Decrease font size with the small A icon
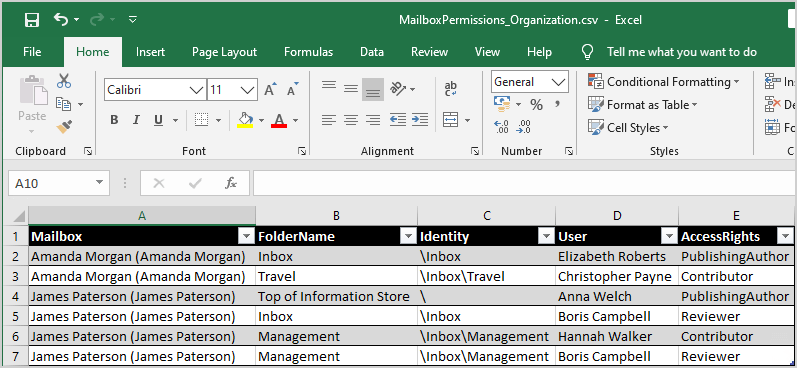The height and width of the screenshot is (368, 797). click(293, 89)
